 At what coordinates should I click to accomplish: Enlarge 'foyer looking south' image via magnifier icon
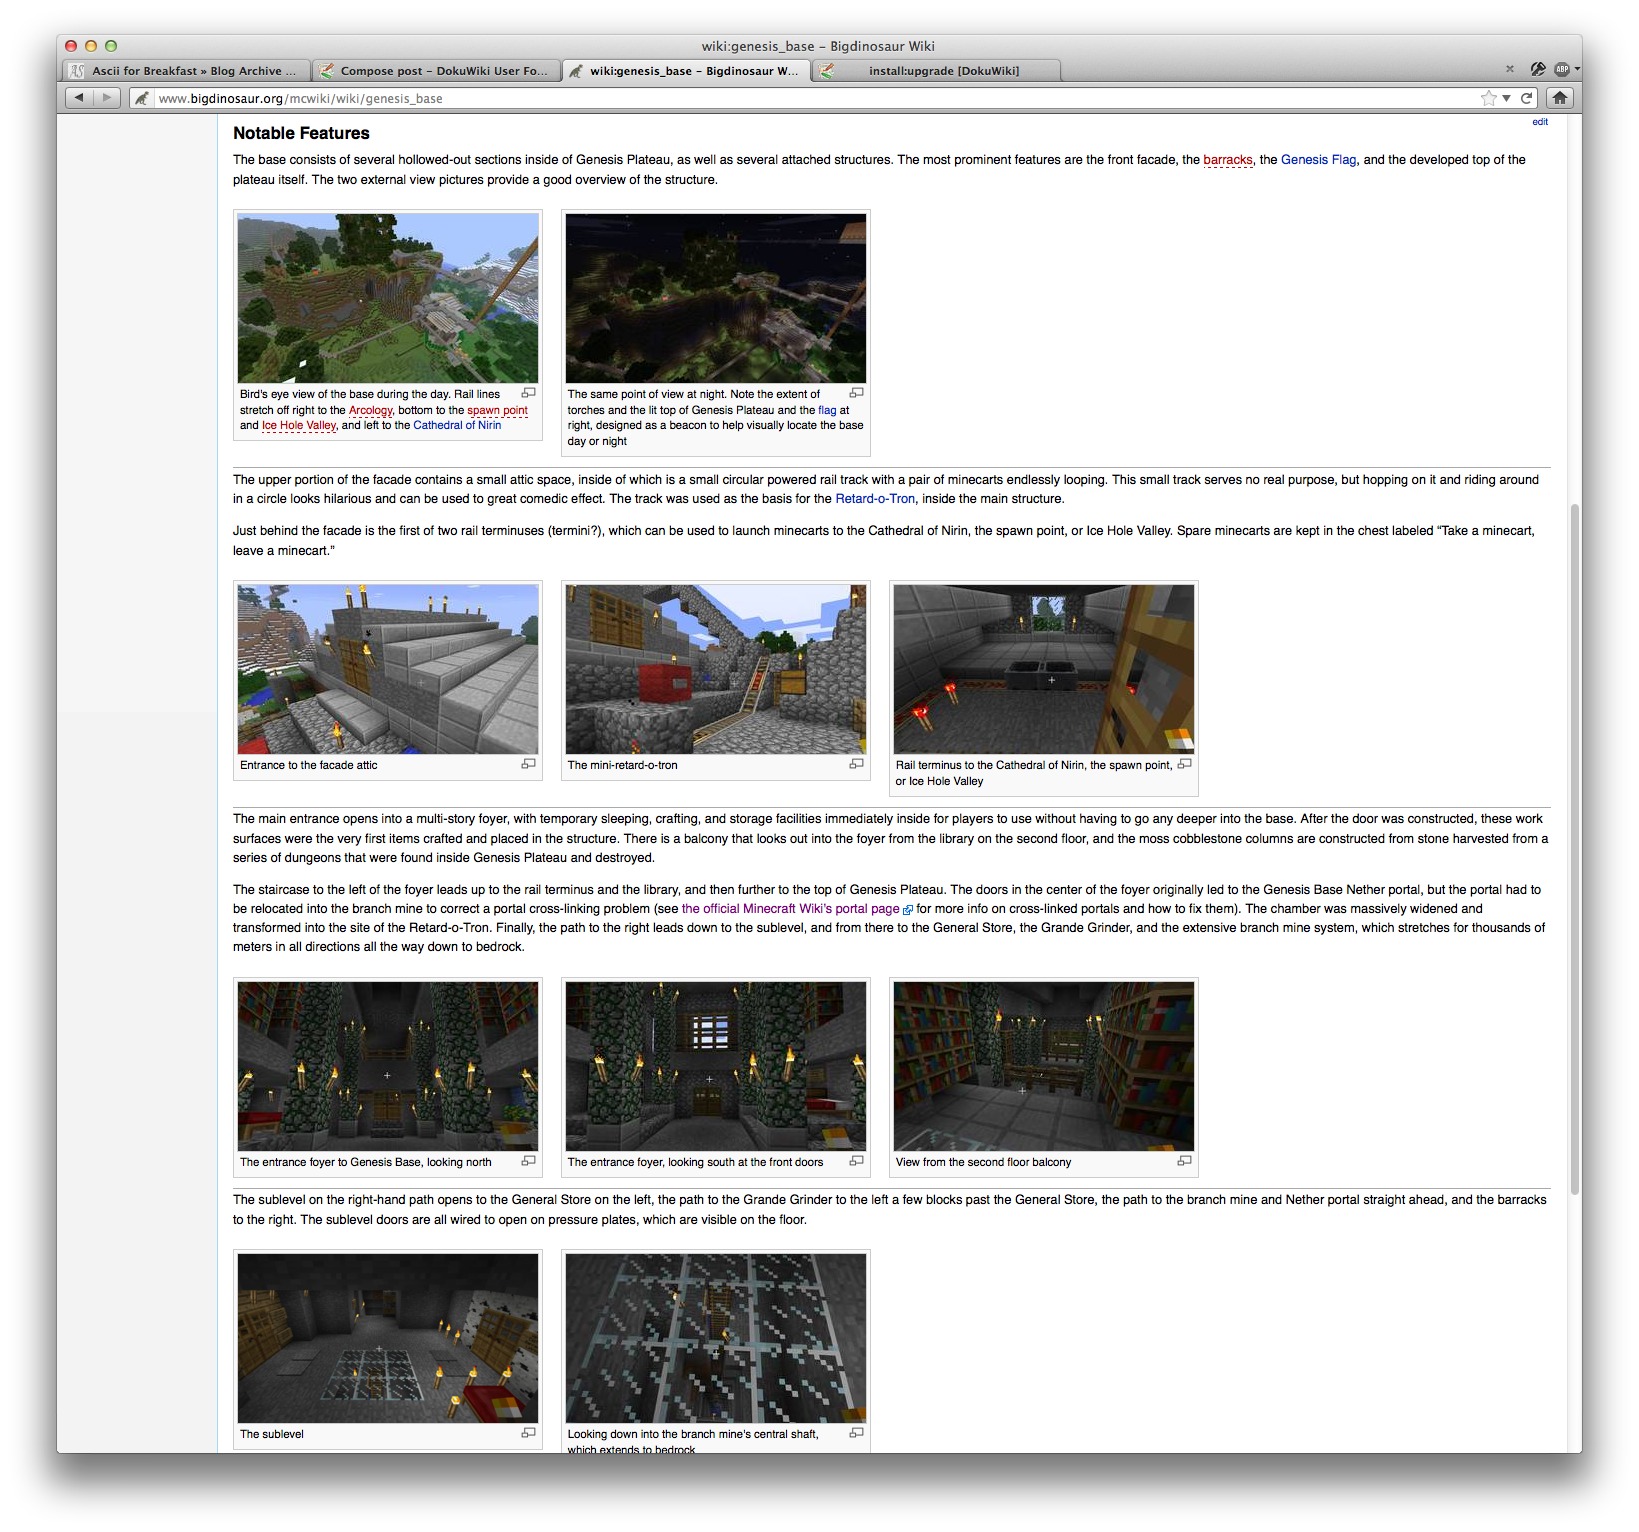[x=857, y=1161]
